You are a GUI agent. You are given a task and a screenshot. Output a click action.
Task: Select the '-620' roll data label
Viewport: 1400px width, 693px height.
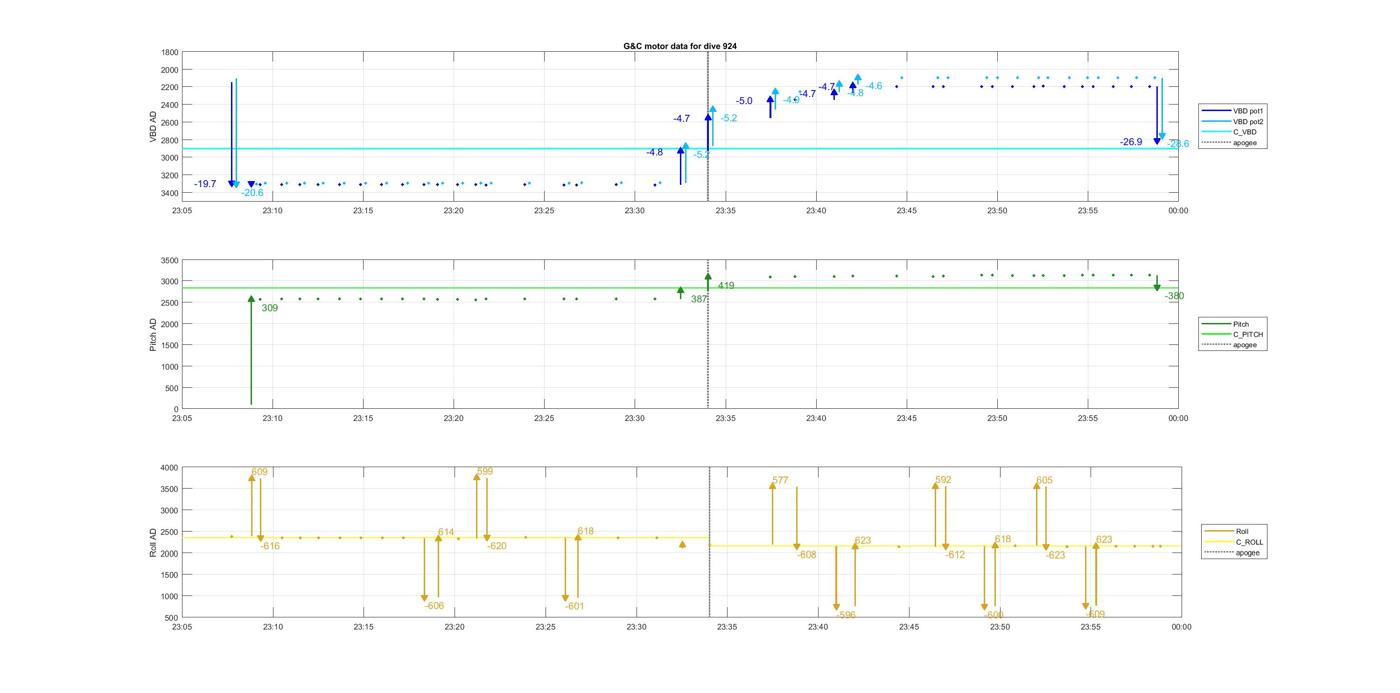click(497, 546)
